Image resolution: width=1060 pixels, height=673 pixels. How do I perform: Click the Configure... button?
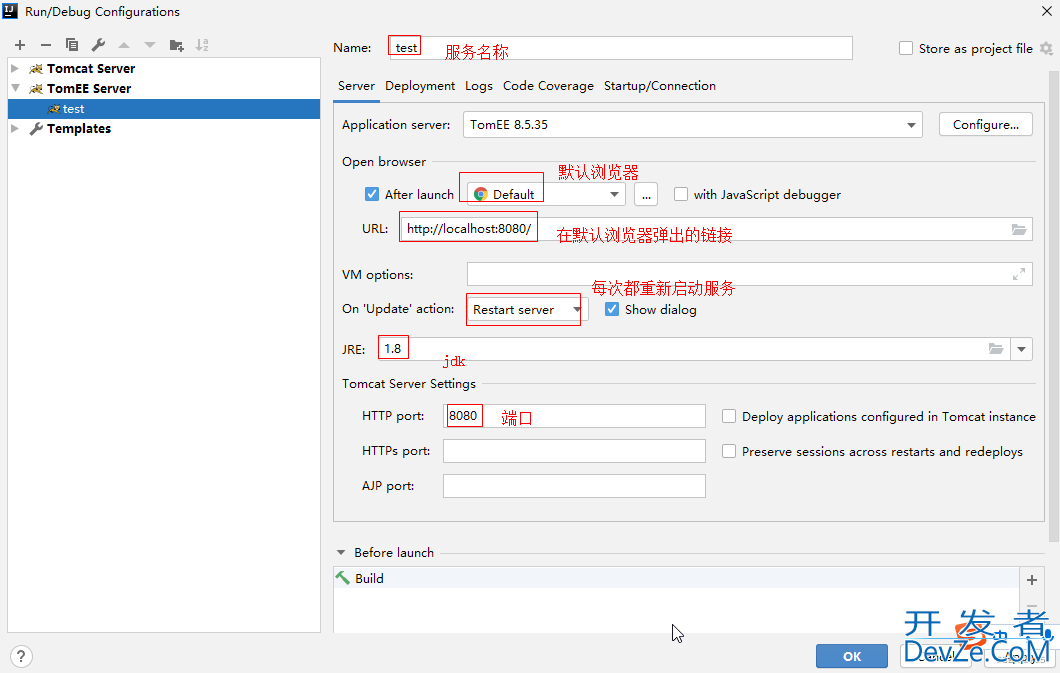click(x=986, y=124)
